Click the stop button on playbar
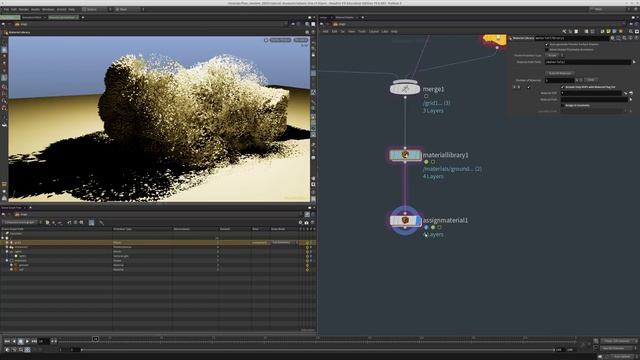640x360 pixels. 20,341
